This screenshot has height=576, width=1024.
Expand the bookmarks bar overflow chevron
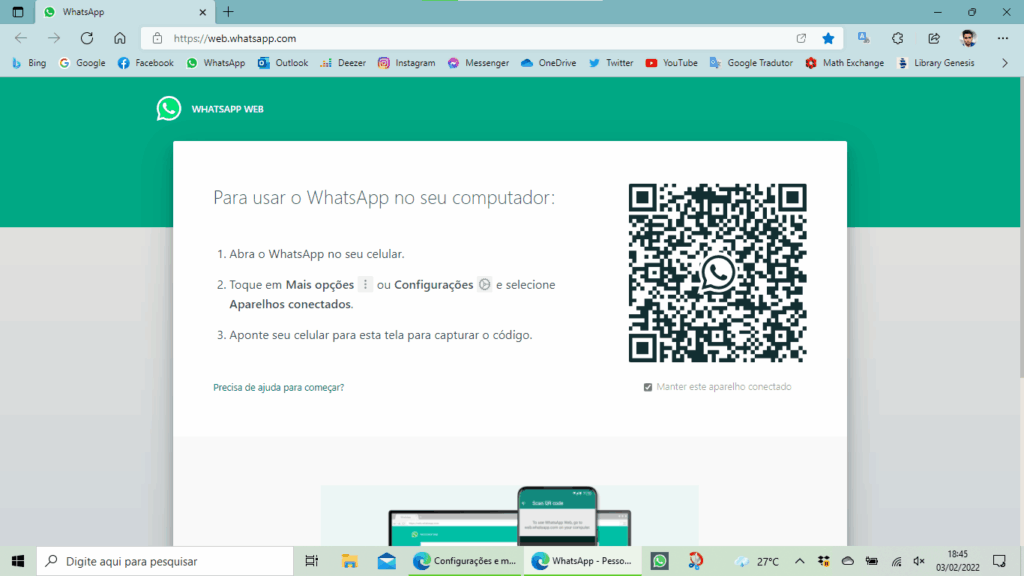click(1004, 62)
